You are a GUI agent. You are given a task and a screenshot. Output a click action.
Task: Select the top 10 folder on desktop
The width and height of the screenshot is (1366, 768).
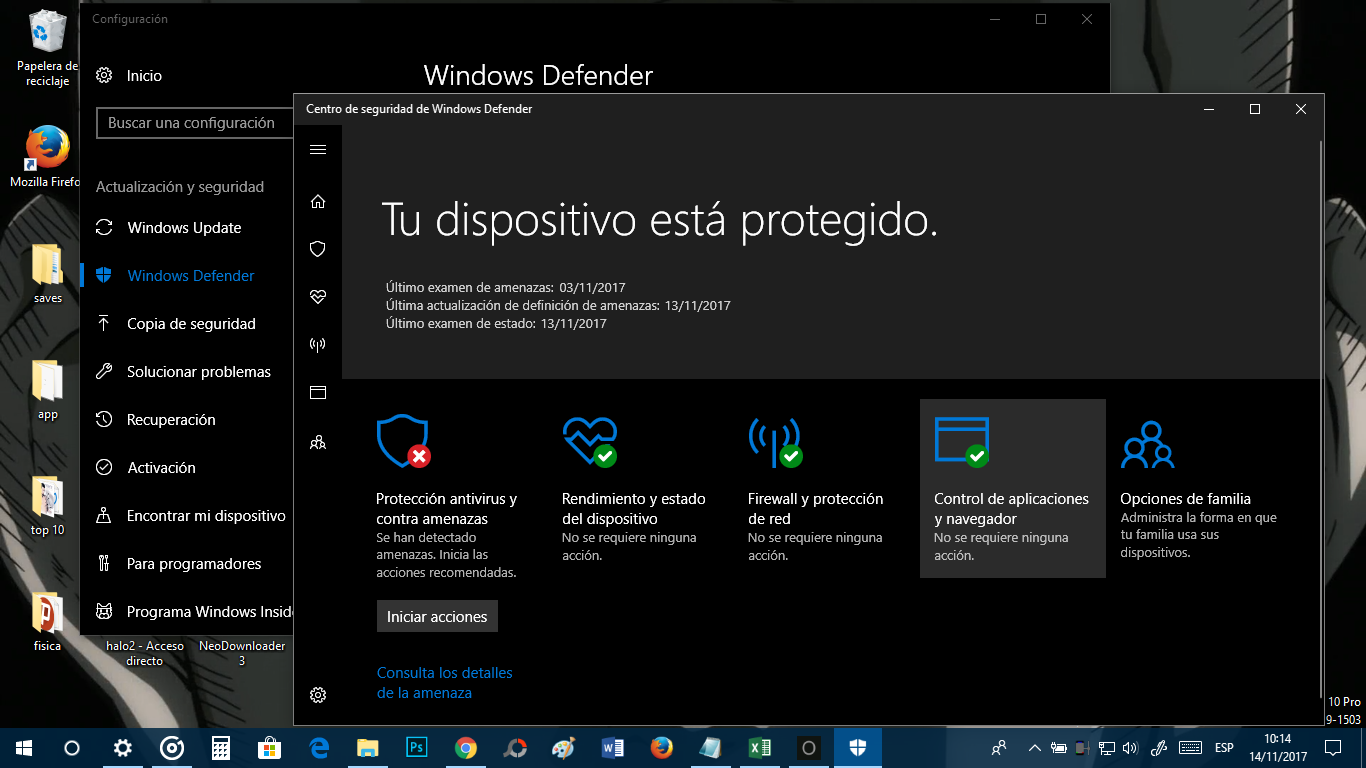47,506
